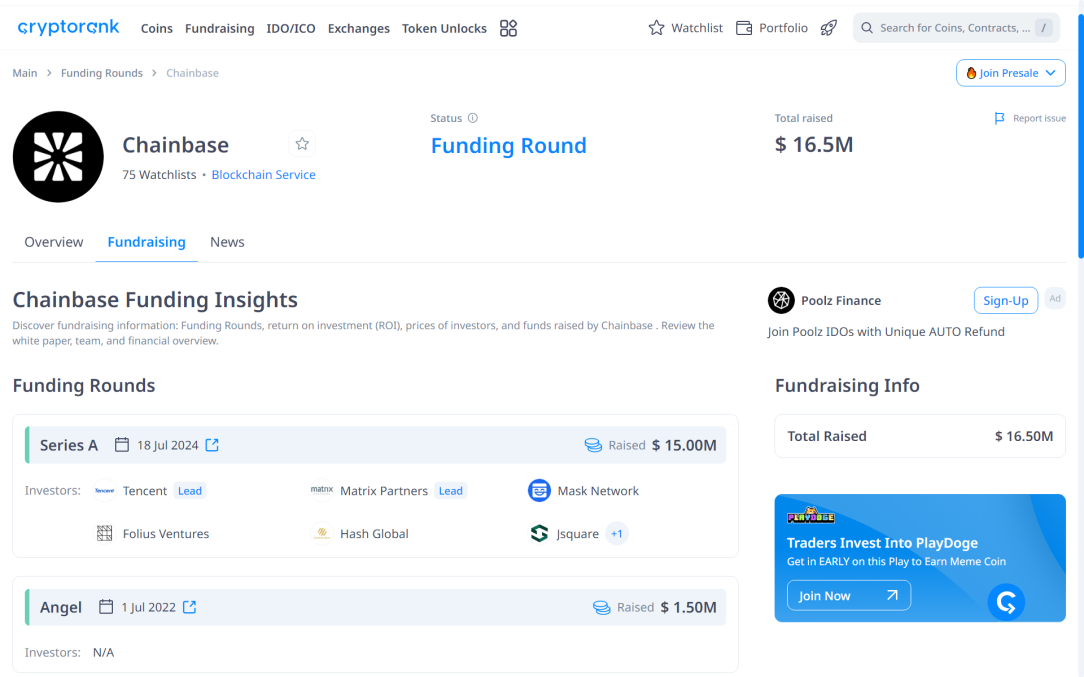Go to Funding Rounds breadcrumb

pos(102,73)
